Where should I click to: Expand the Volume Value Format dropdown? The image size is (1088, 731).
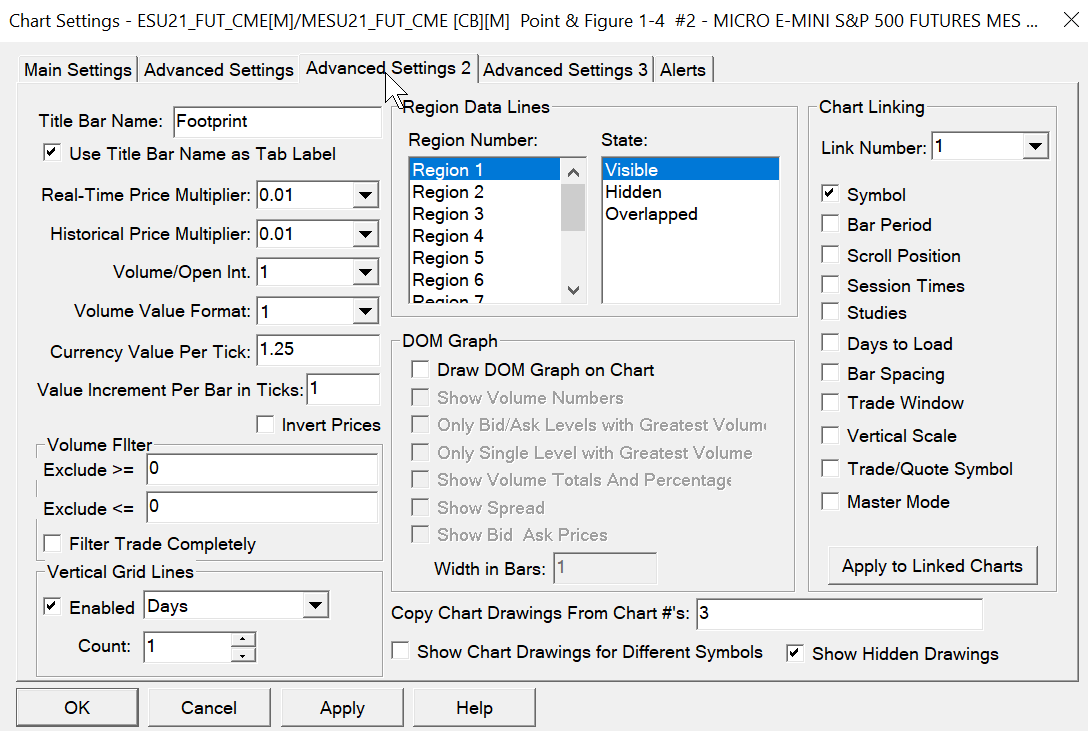366,312
